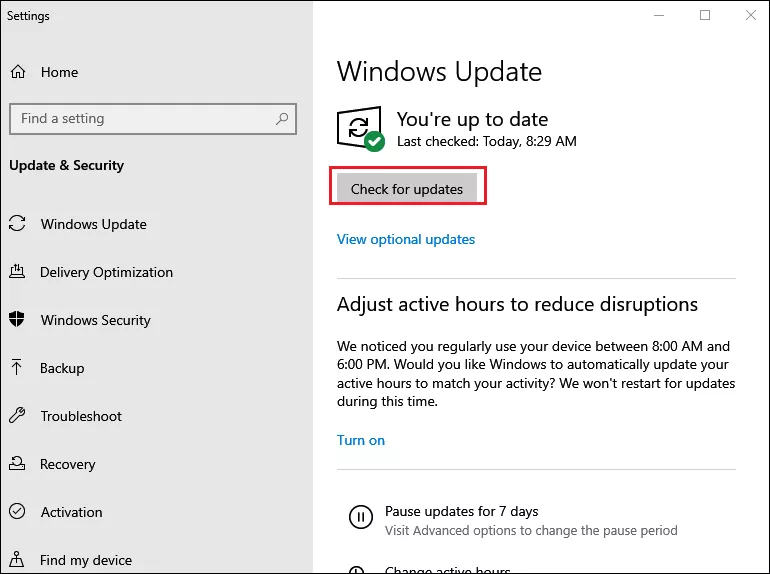Click the search magnifier icon
This screenshot has width=770, height=574.
[282, 118]
